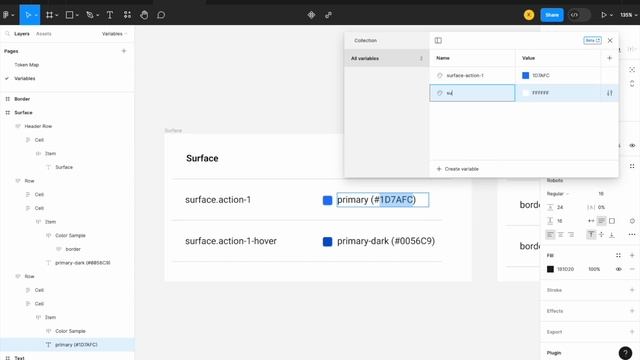Click the 1D7AFC color swatch of surface-action-1
The width and height of the screenshot is (640, 360).
[x=525, y=76]
